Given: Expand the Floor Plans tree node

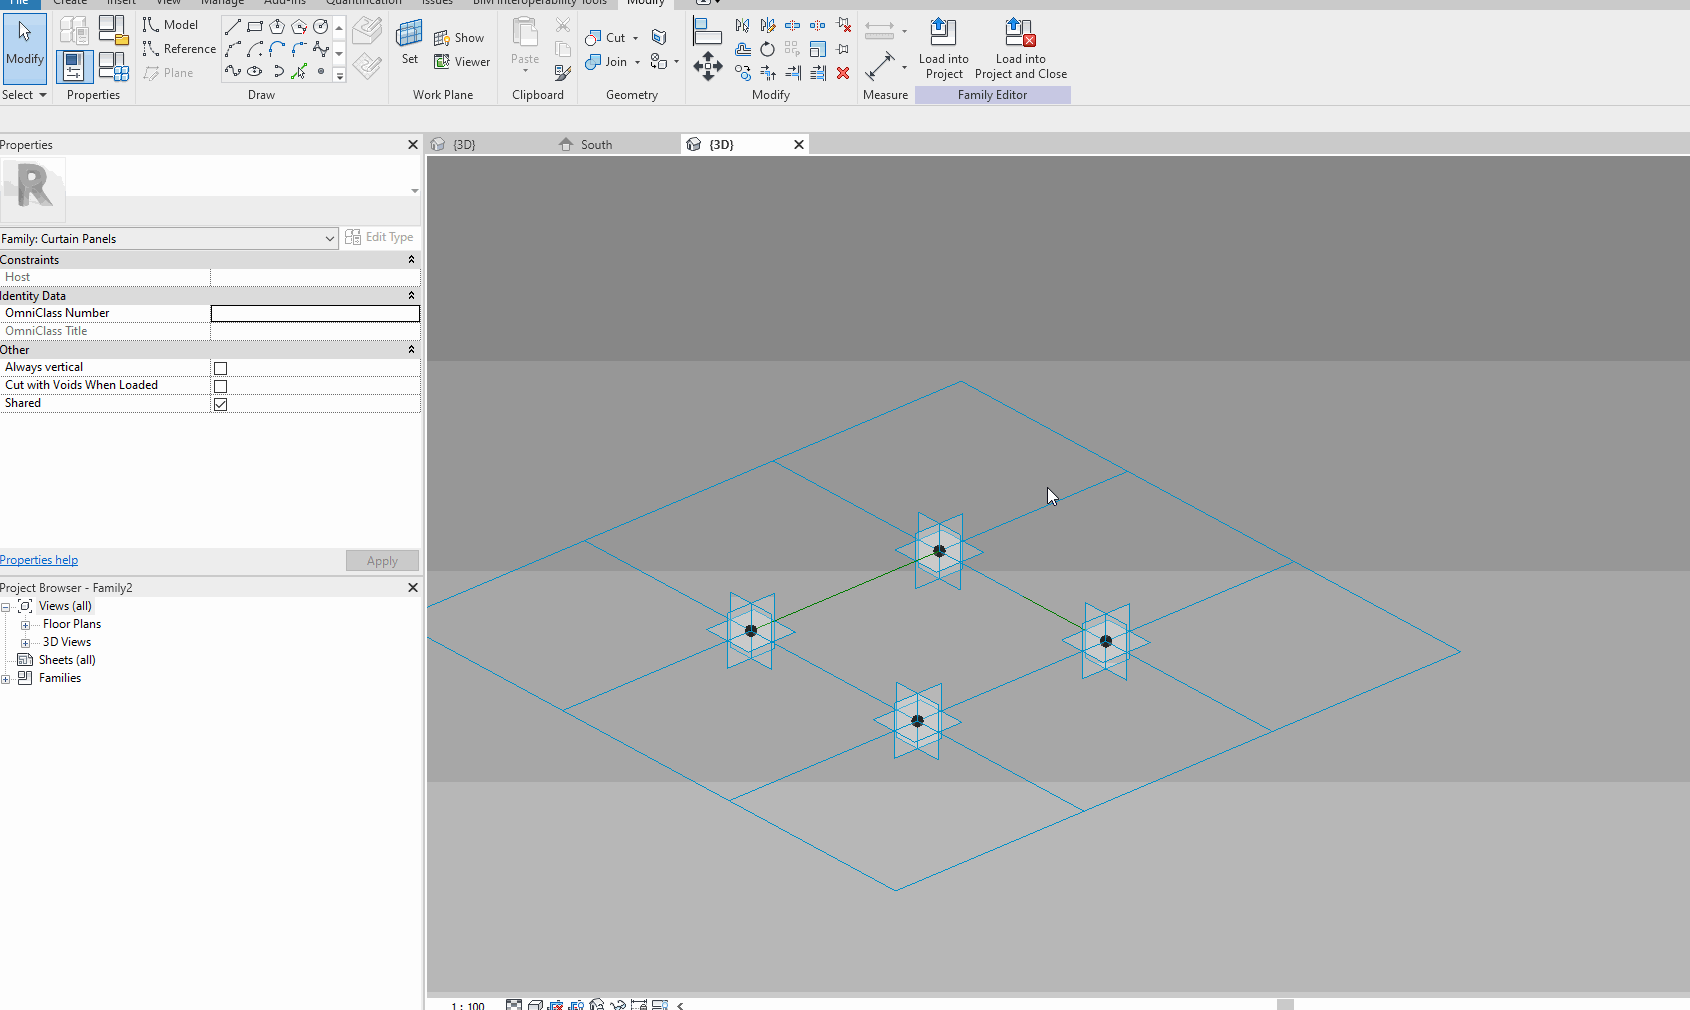Looking at the screenshot, I should pos(25,623).
